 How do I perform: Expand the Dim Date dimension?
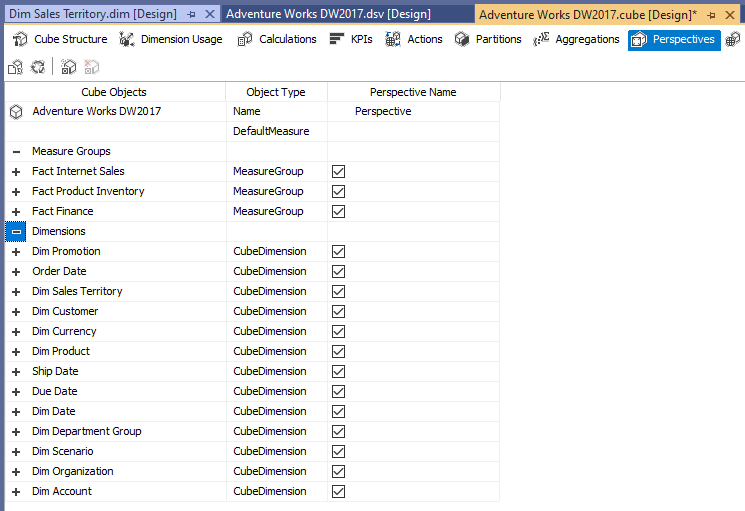click(x=16, y=412)
